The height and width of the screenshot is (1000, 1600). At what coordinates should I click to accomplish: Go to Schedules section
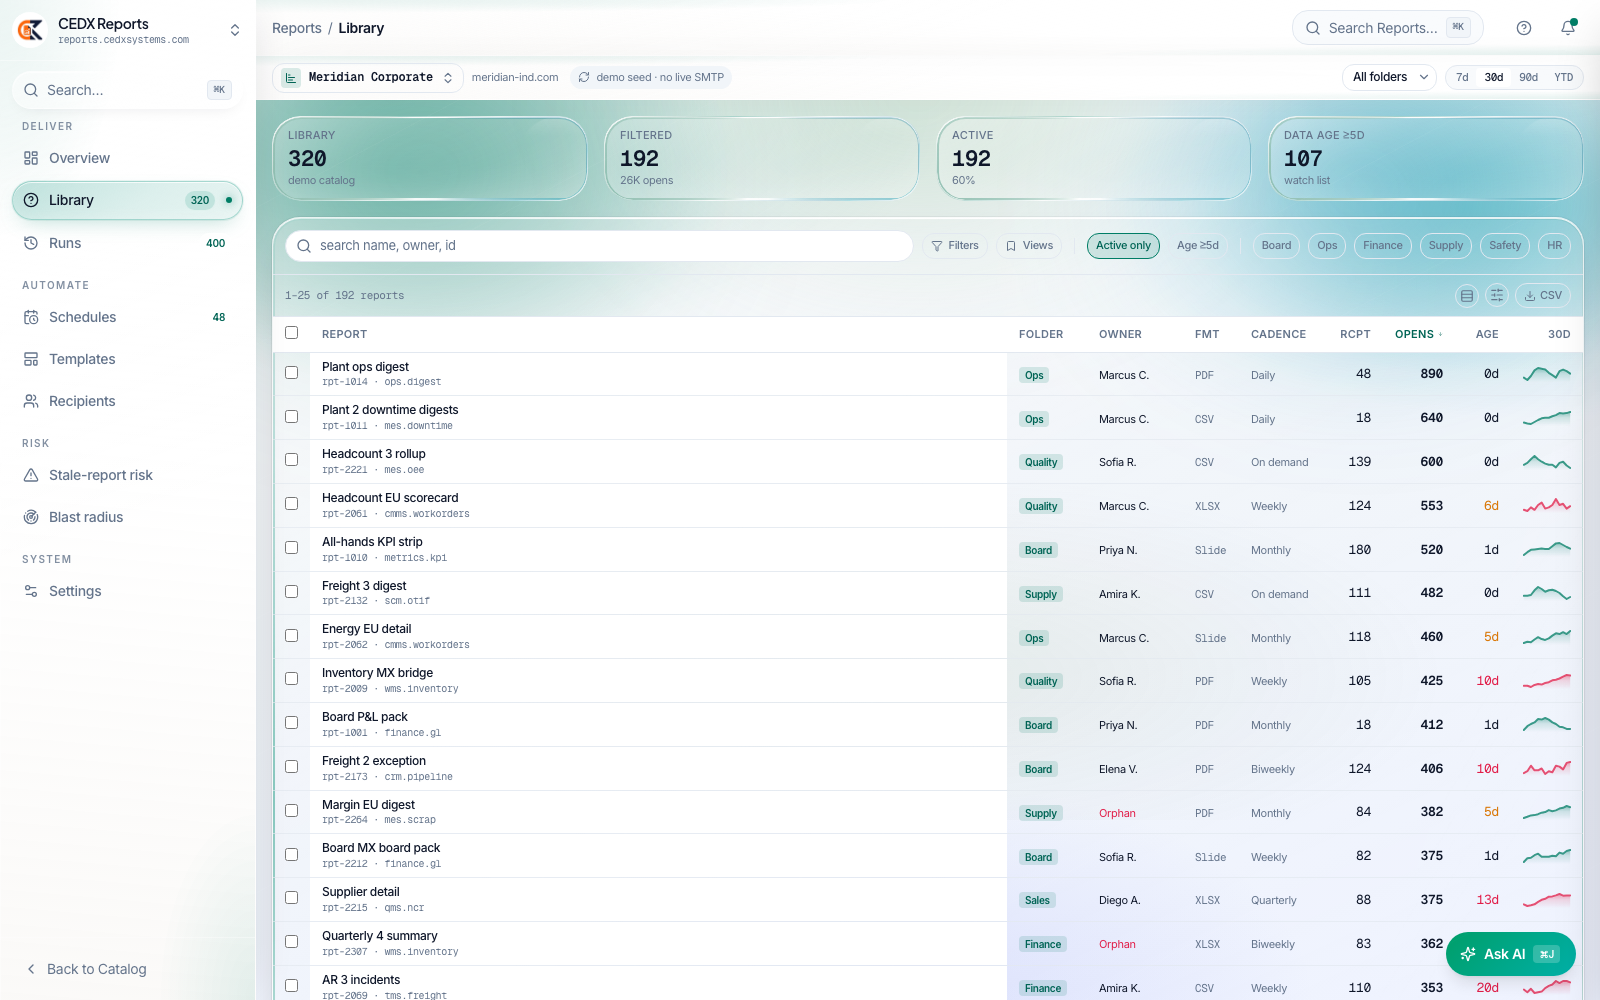[127, 317]
